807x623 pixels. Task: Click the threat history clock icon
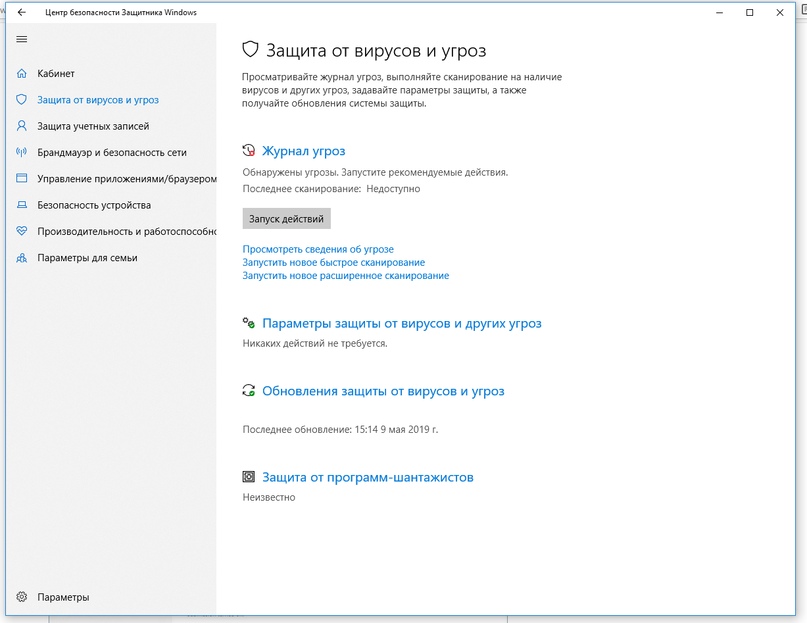pyautogui.click(x=249, y=151)
